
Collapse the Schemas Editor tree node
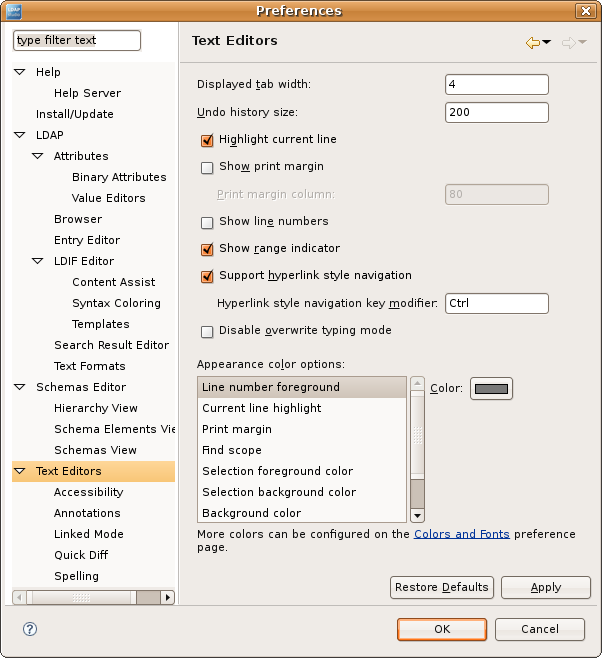[x=20, y=387]
